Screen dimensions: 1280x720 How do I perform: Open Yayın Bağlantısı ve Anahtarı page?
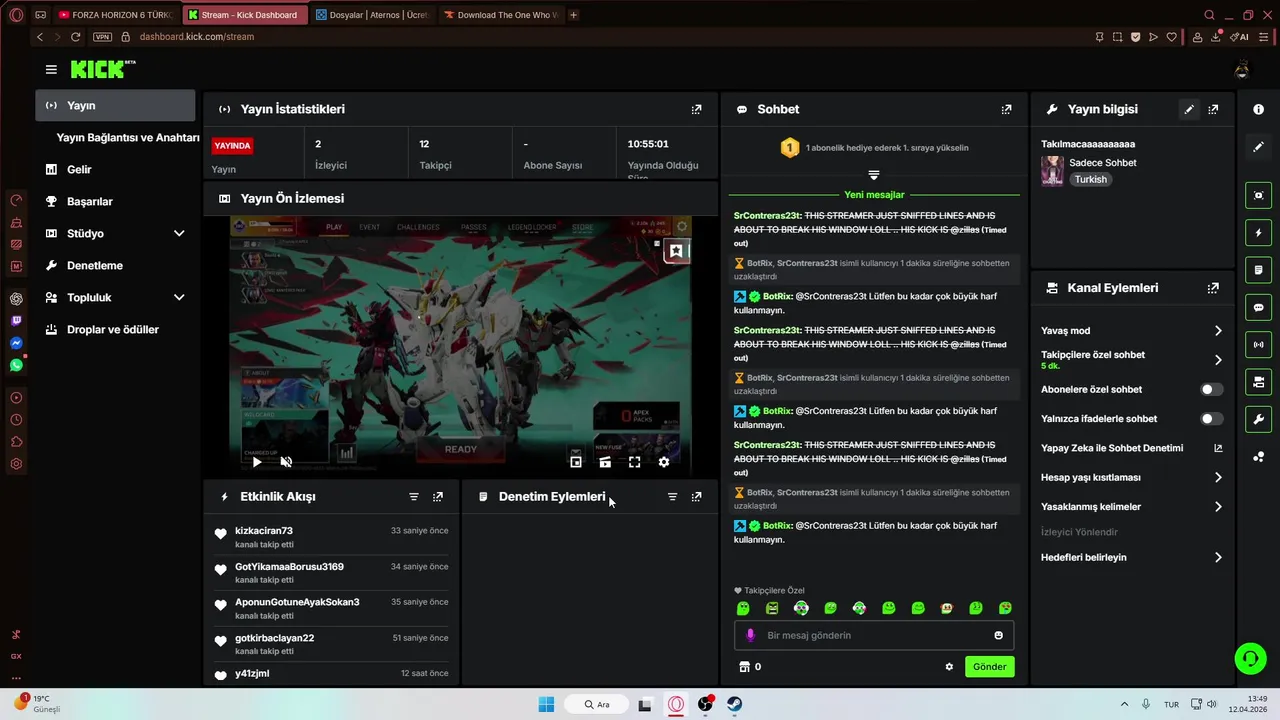click(128, 138)
